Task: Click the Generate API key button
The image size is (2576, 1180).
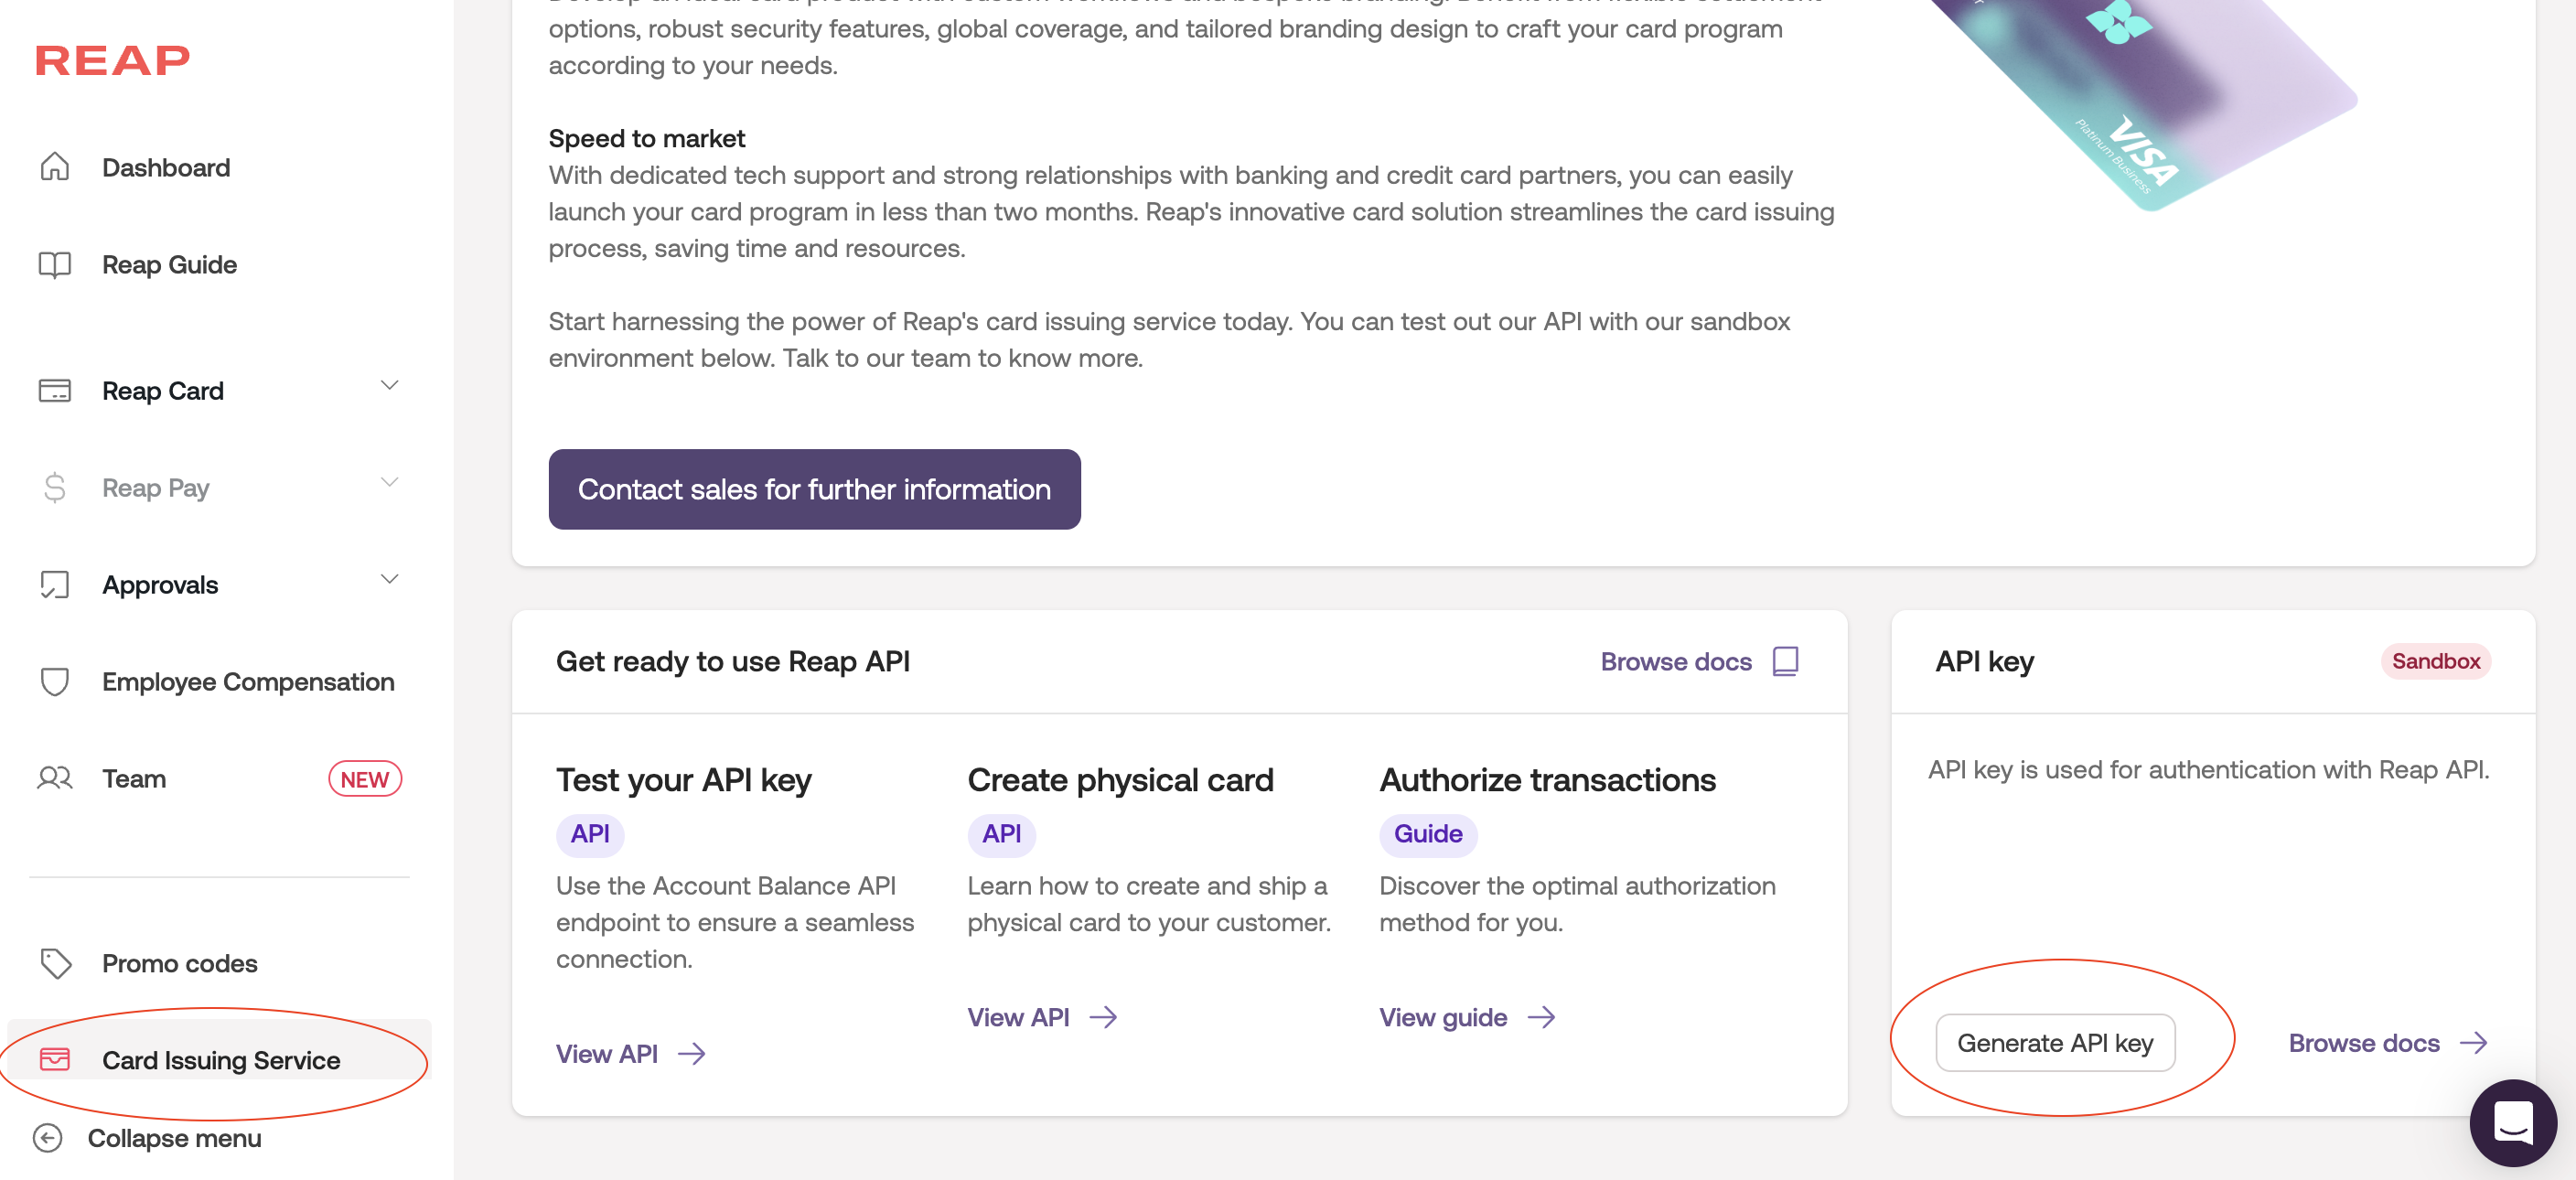Action: [x=2055, y=1043]
